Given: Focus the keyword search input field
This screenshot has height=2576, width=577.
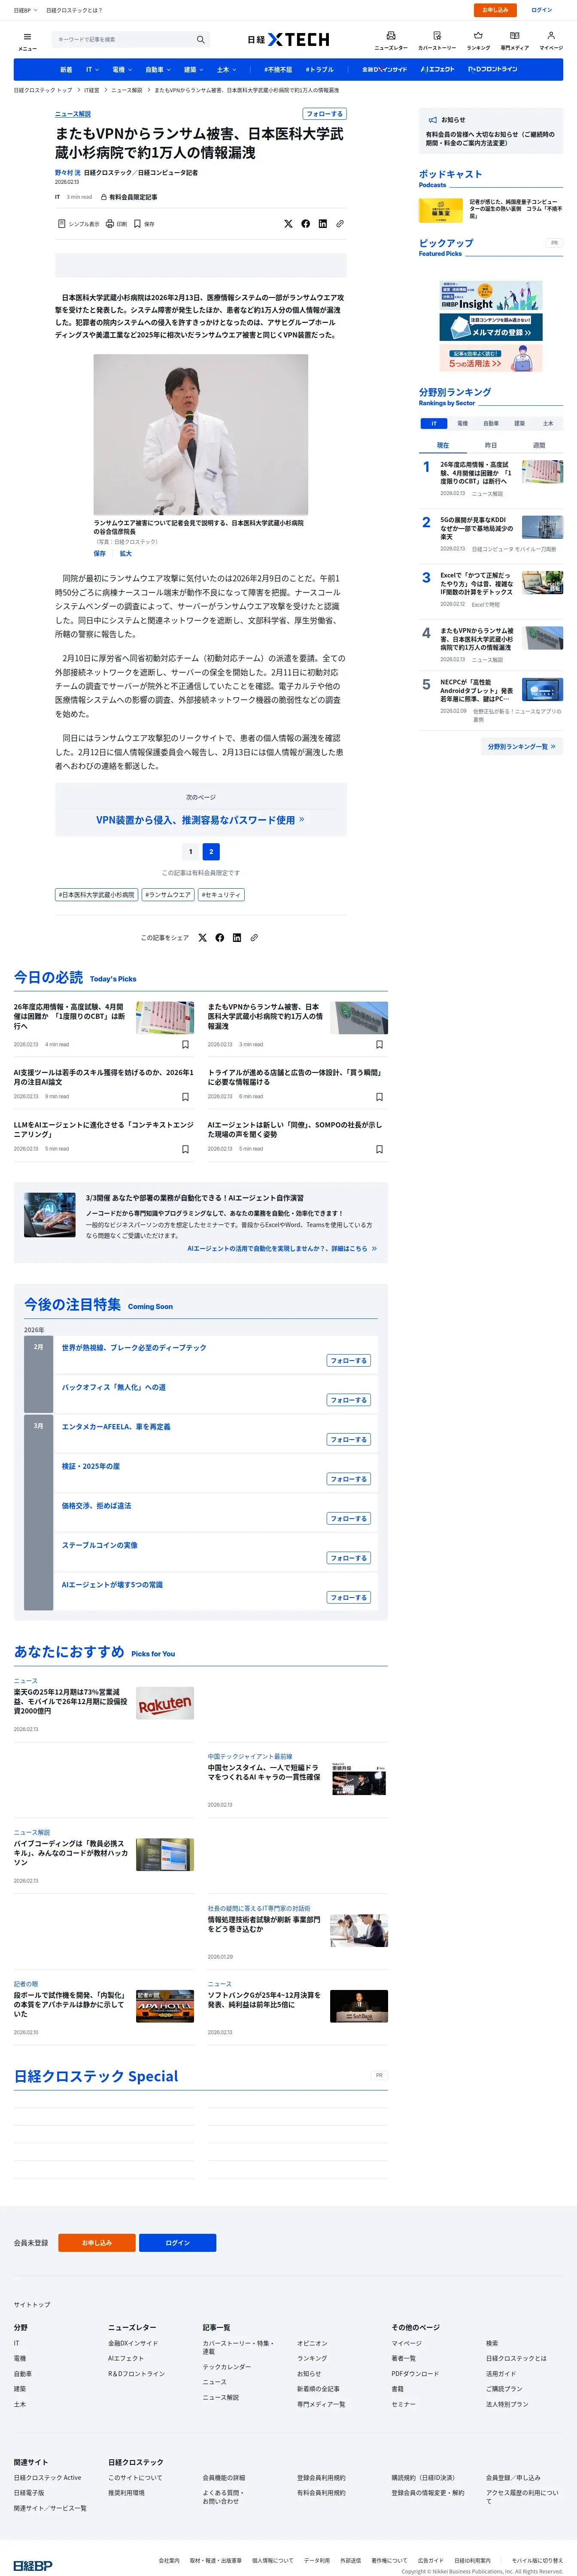Looking at the screenshot, I should [124, 40].
